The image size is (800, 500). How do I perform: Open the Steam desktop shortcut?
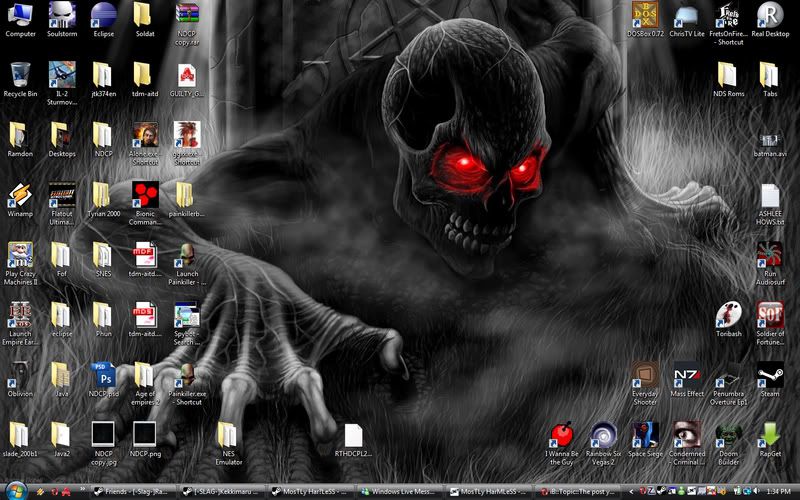[770, 380]
